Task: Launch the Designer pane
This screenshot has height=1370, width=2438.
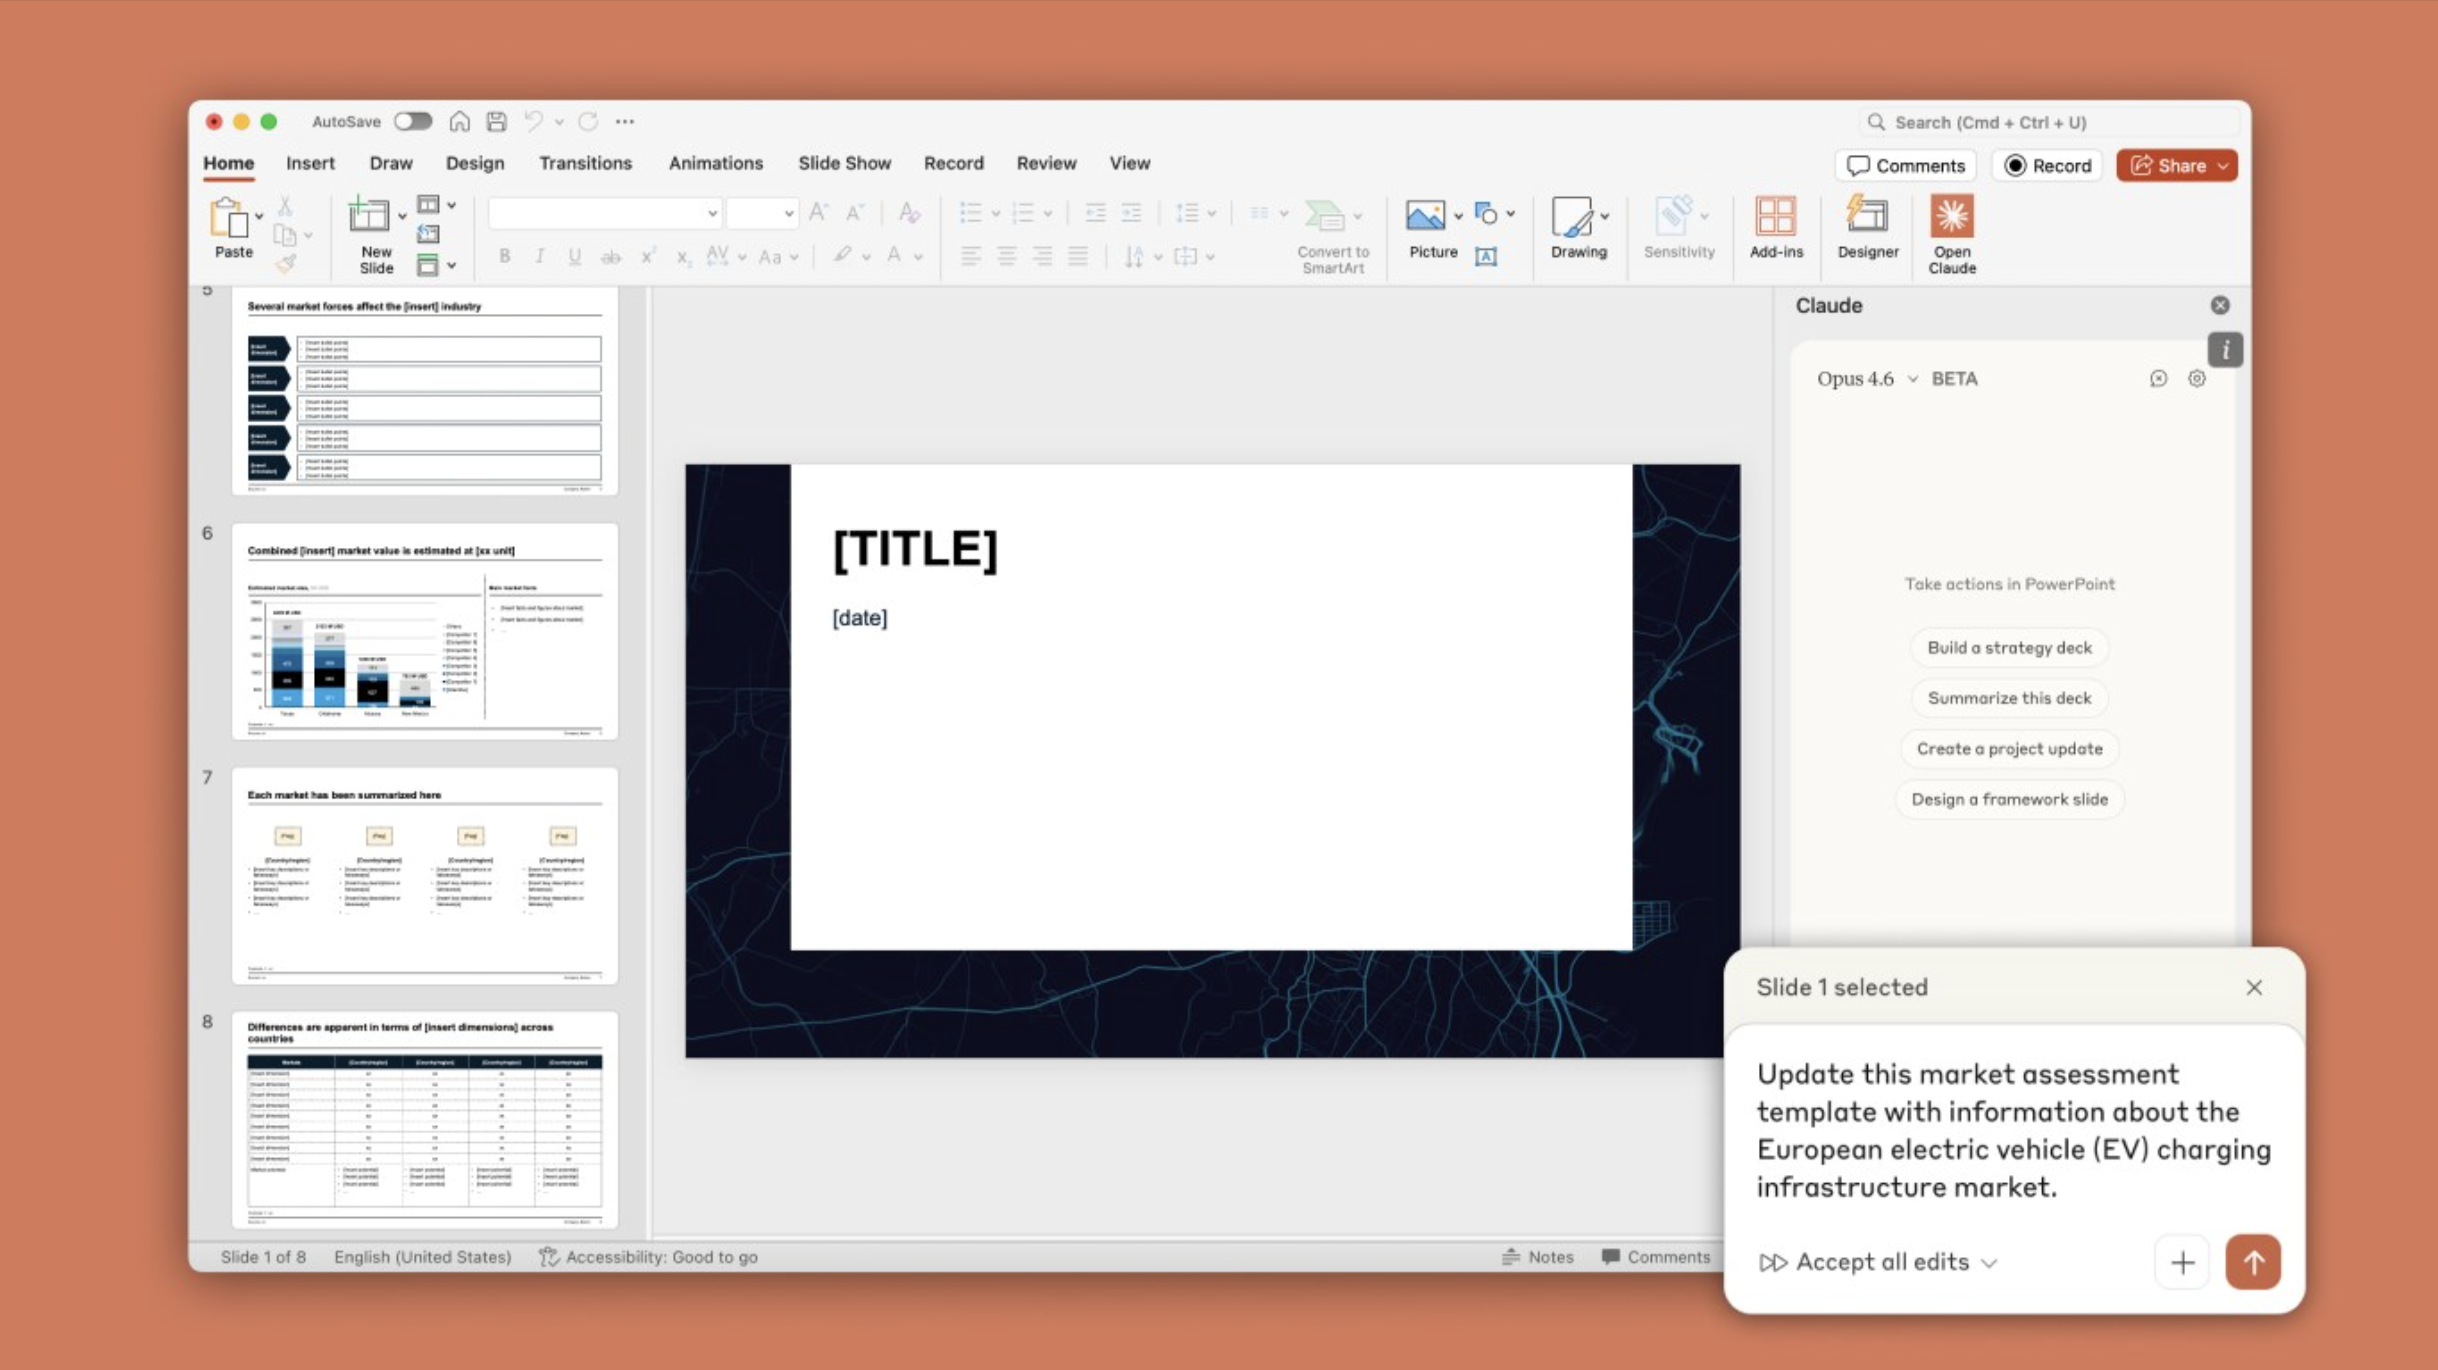Action: 1866,232
